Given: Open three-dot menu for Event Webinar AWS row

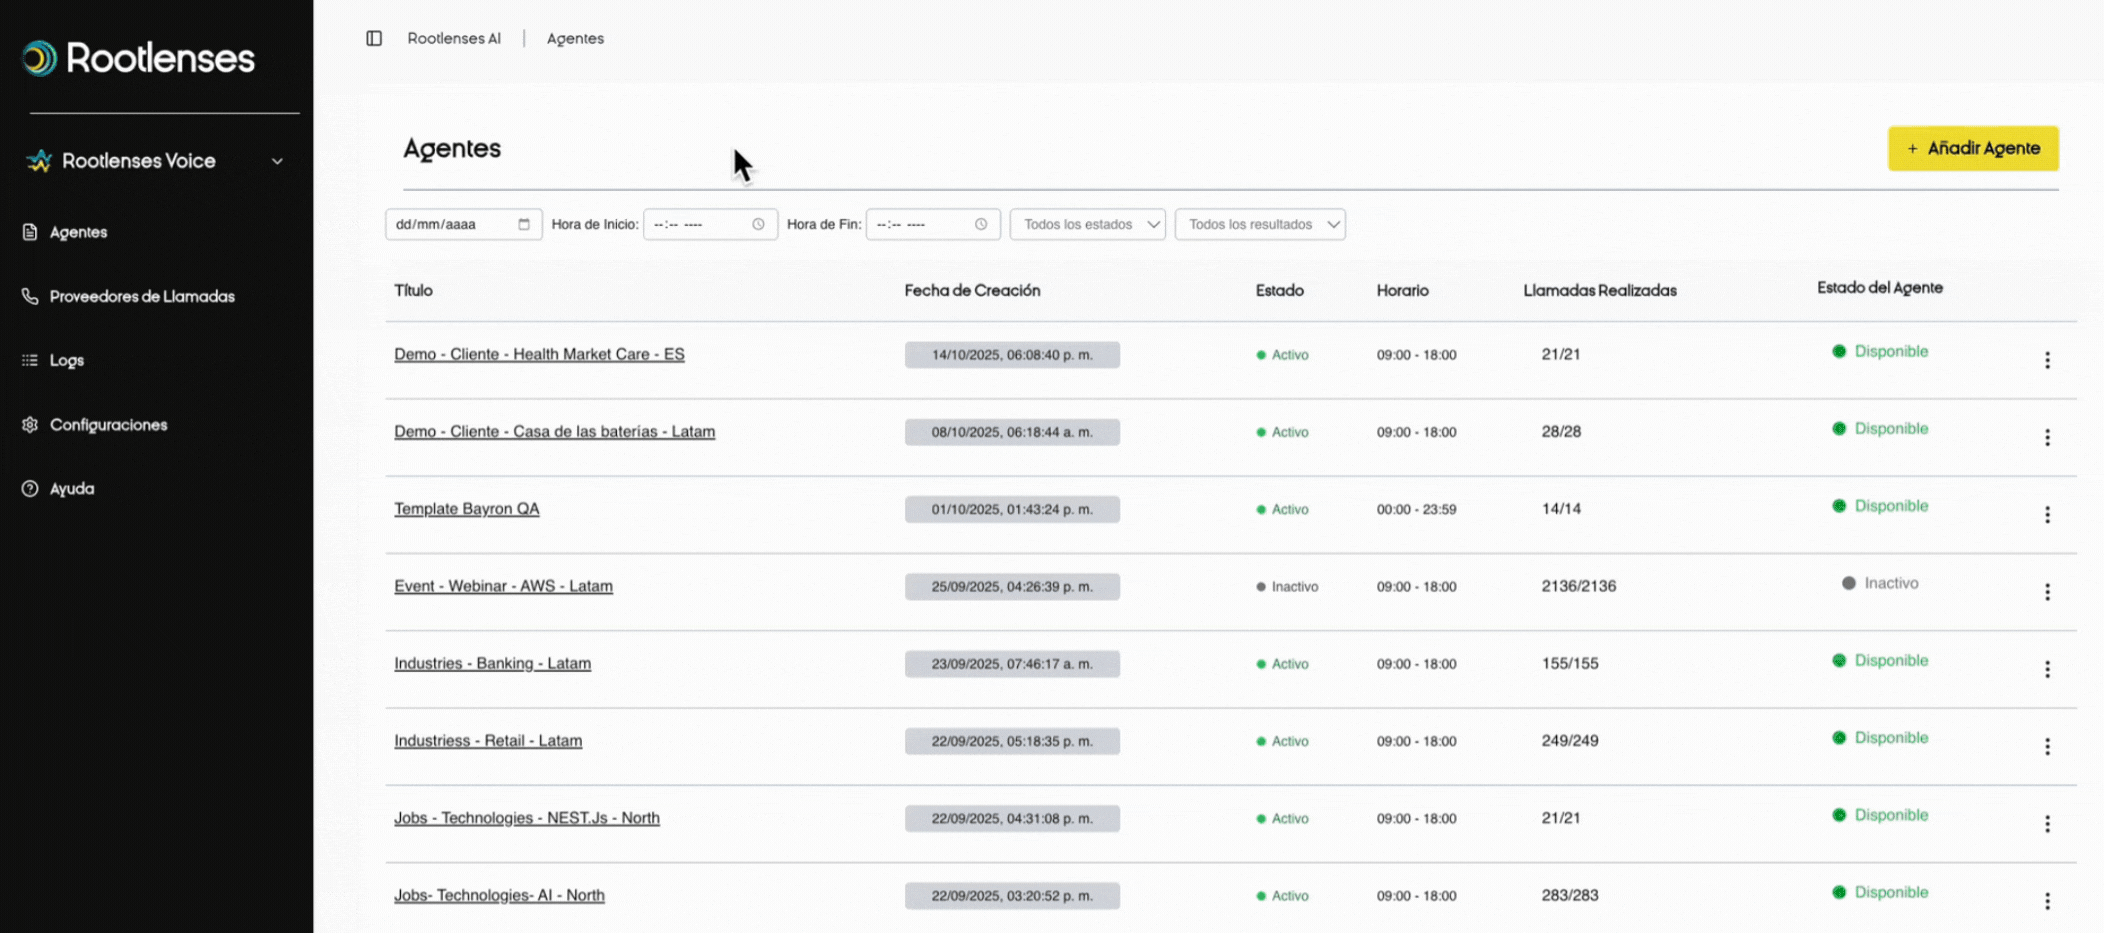Looking at the screenshot, I should 2047,592.
